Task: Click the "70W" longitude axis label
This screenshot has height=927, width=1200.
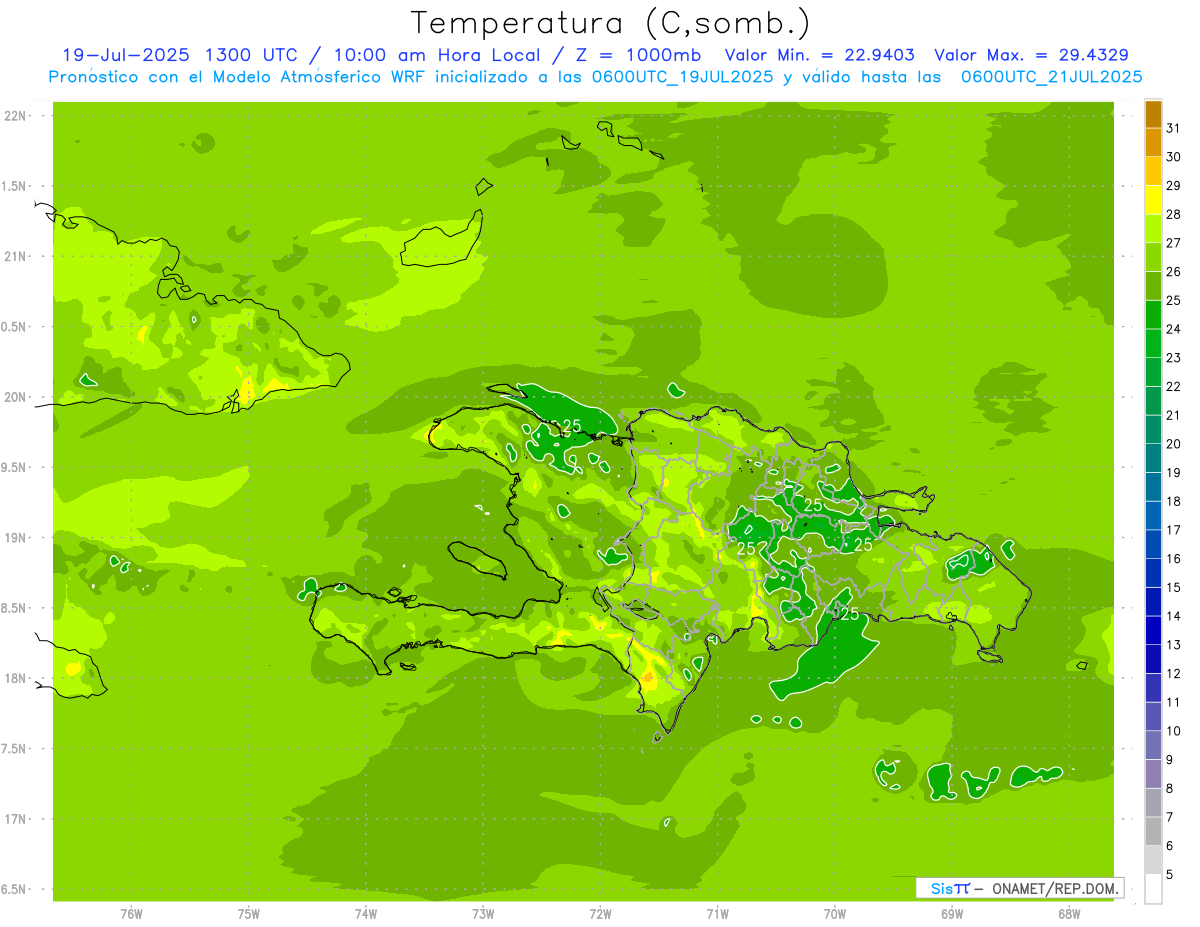Action: click(835, 914)
